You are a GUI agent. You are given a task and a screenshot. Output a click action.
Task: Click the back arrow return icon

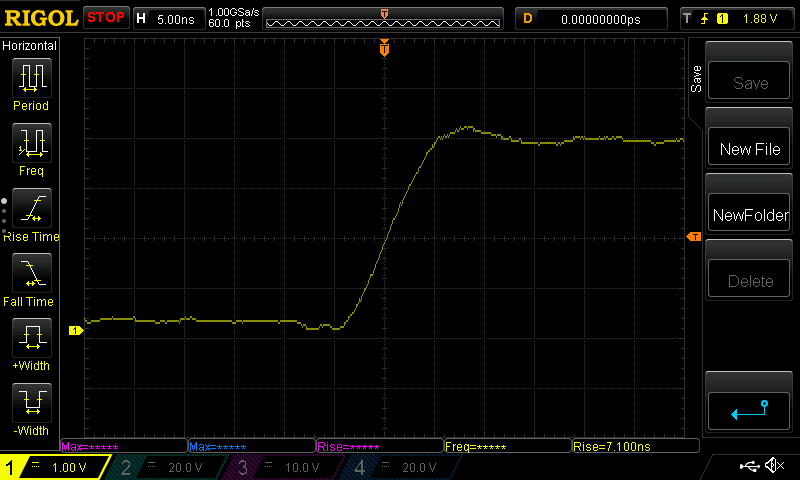(x=750, y=409)
